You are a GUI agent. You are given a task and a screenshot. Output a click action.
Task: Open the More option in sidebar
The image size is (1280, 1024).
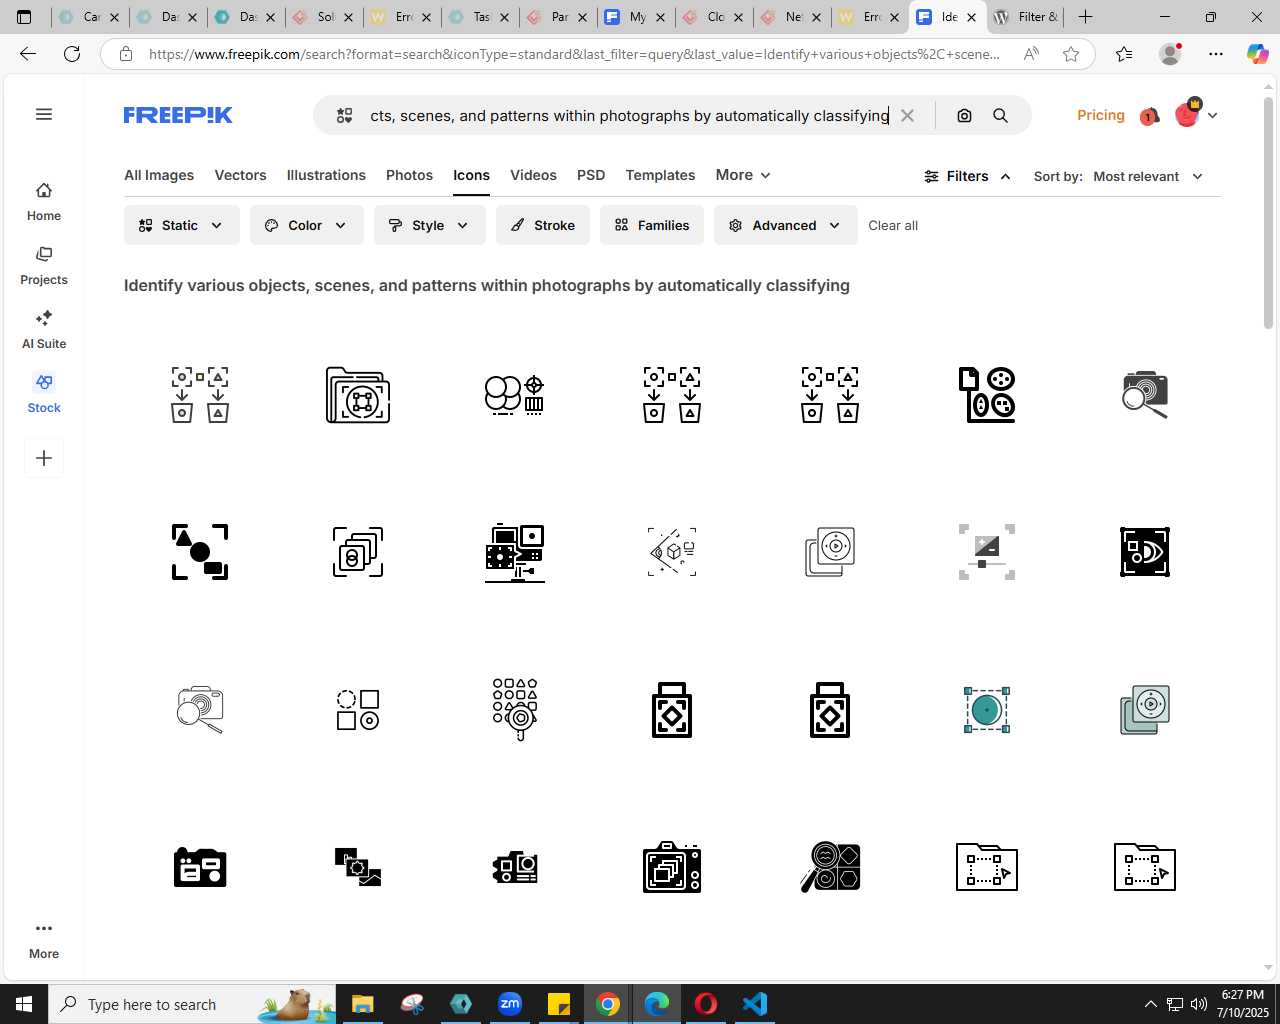[44, 940]
